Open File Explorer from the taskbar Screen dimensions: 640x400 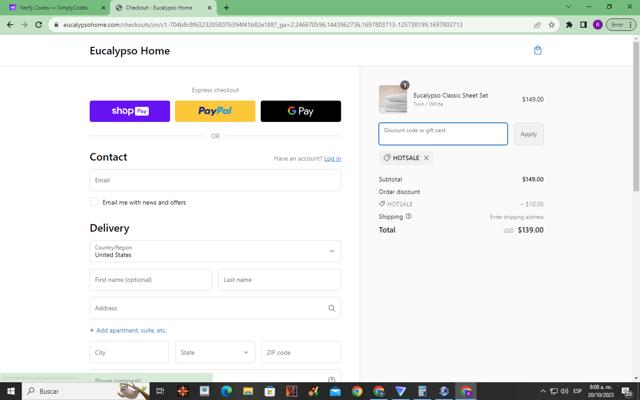[x=248, y=391]
